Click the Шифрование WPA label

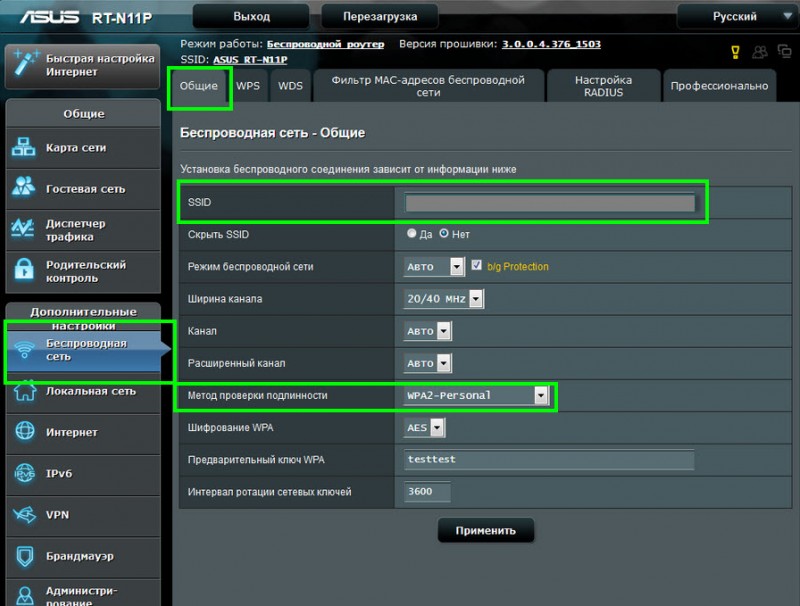(230, 428)
